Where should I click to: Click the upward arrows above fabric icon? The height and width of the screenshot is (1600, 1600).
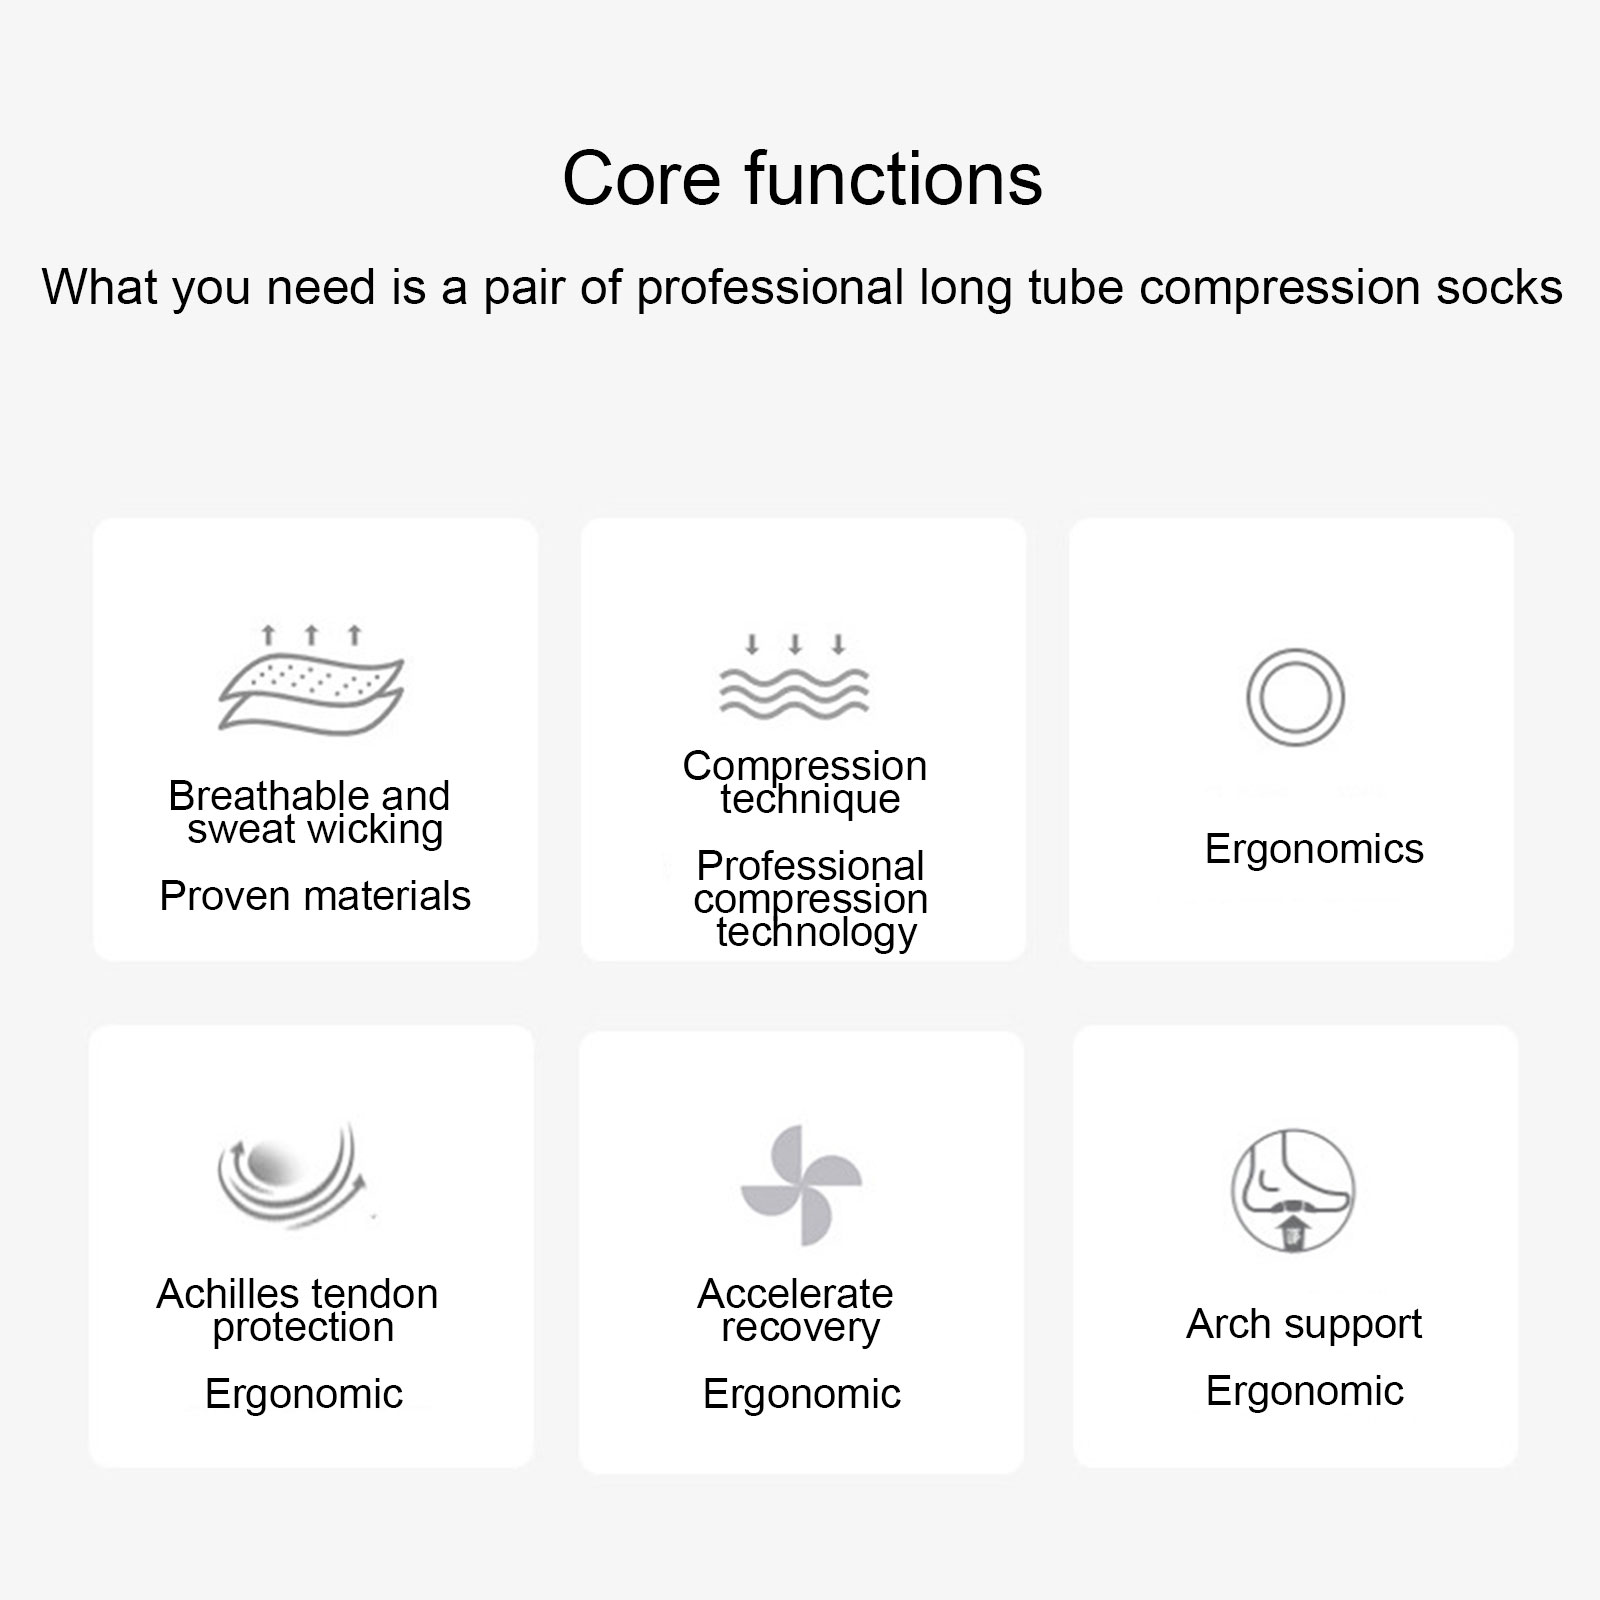tap(311, 635)
